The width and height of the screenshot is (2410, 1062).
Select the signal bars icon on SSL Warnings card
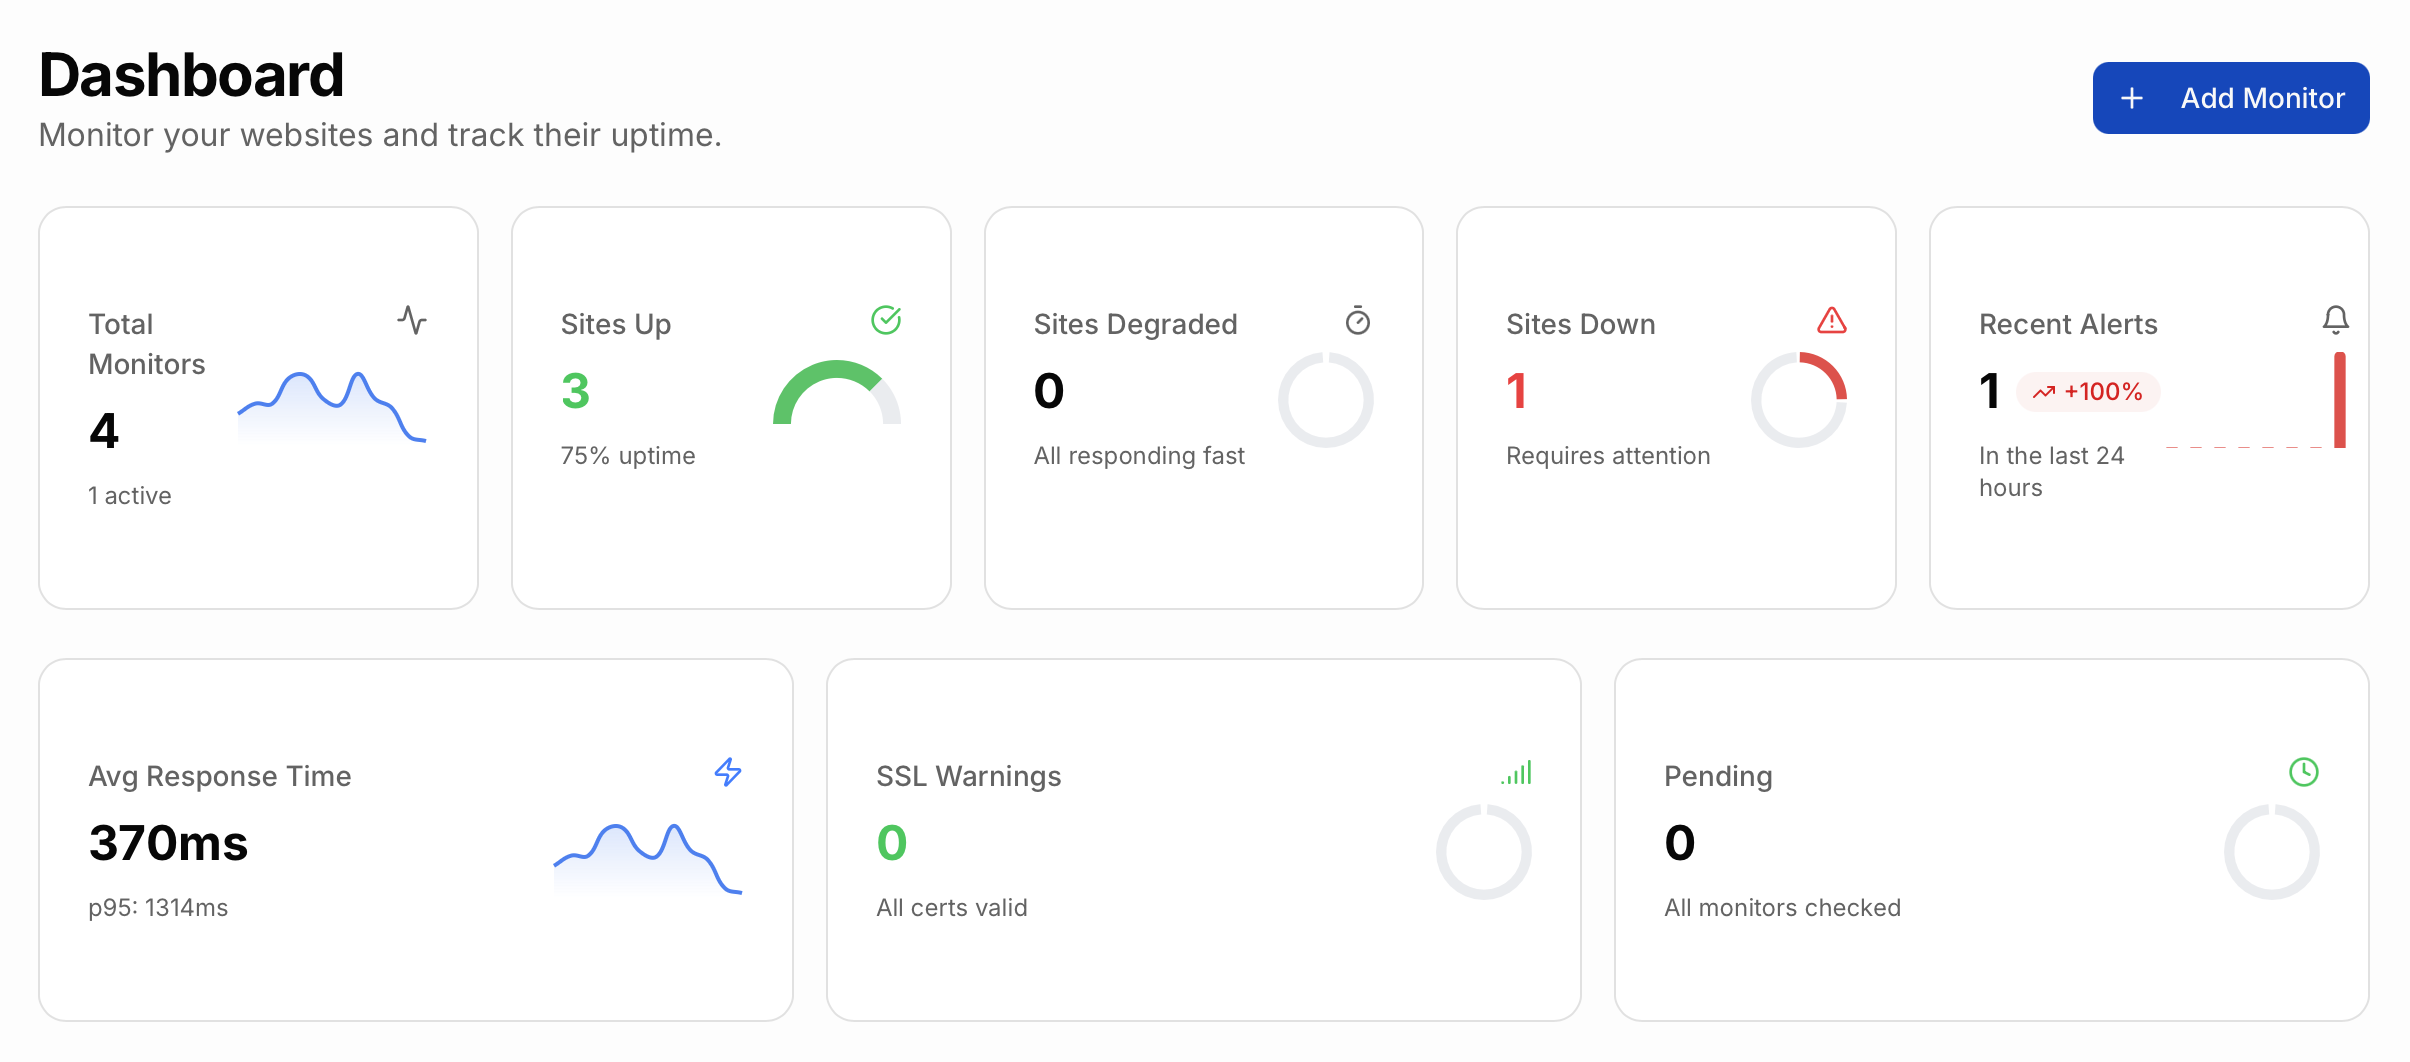tap(1516, 772)
